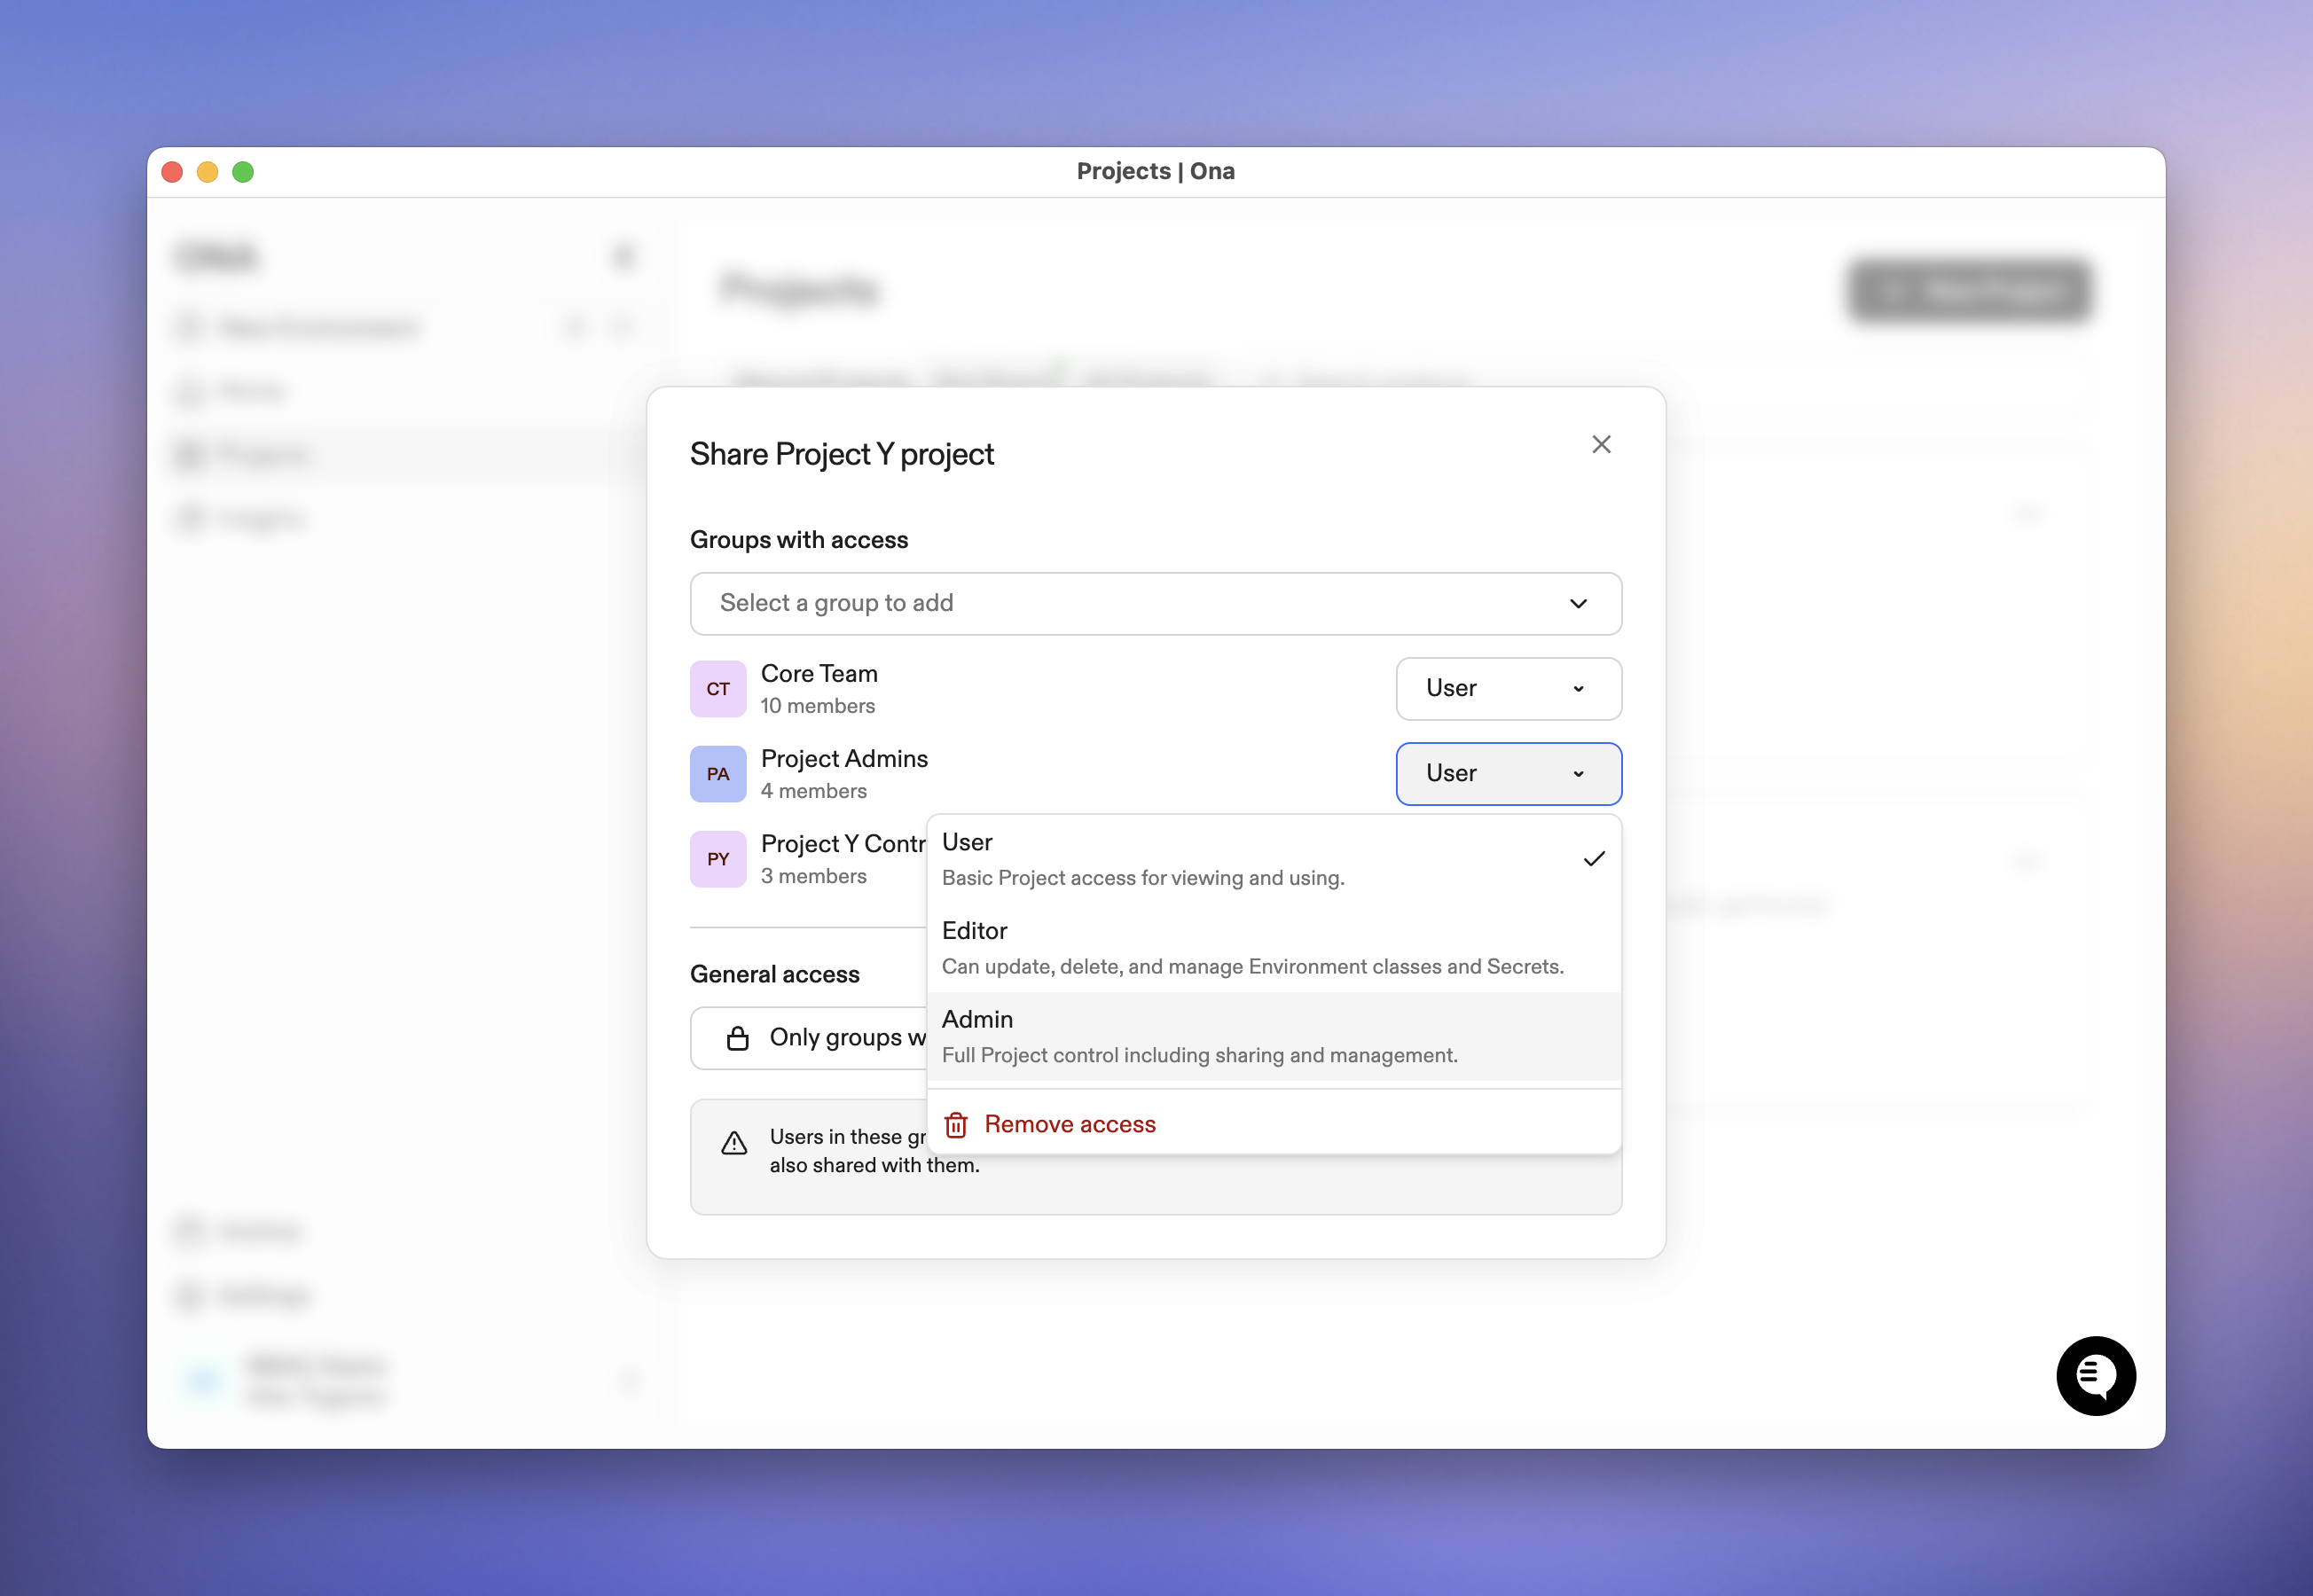
Task: Click Remove access for Project Admins
Action: coord(1069,1125)
